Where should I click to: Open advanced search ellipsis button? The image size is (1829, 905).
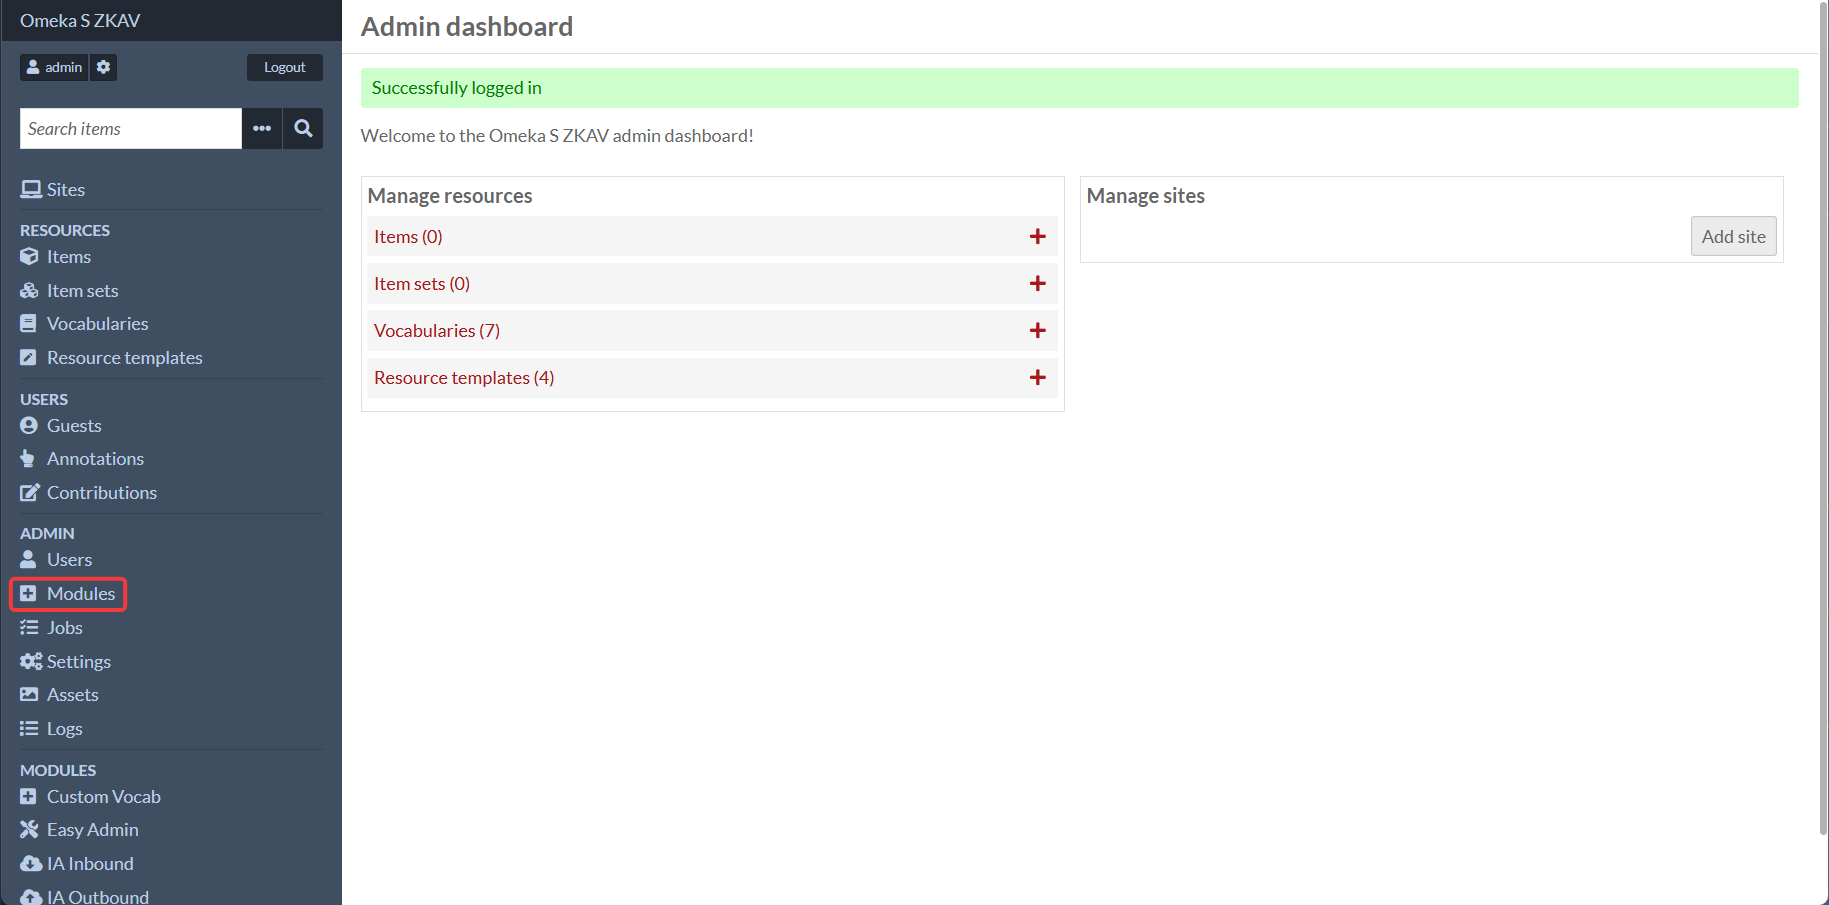(x=262, y=128)
